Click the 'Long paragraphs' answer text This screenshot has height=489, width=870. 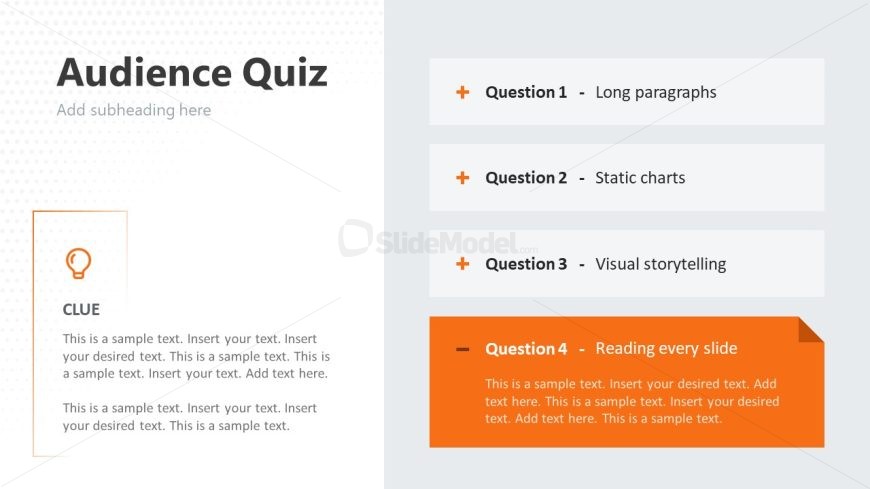pos(656,92)
